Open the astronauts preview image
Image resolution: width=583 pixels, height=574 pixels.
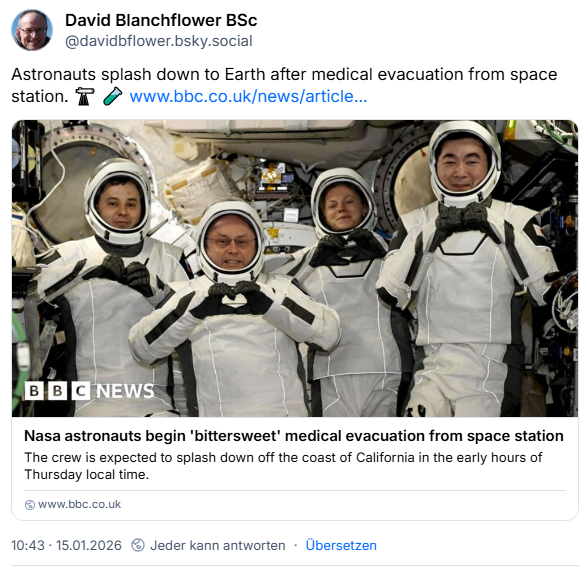[295, 268]
